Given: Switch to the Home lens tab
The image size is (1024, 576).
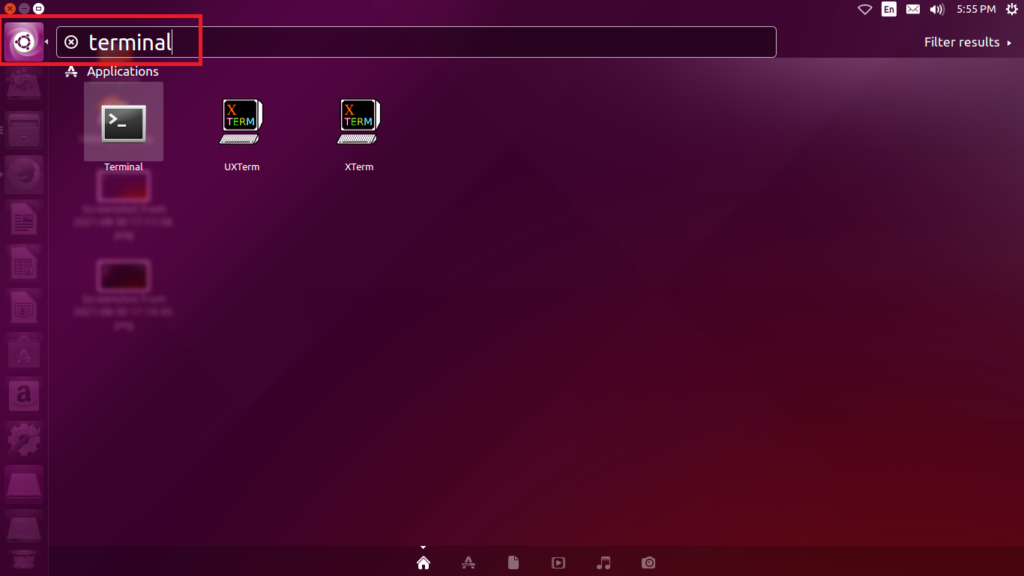Looking at the screenshot, I should (x=423, y=563).
